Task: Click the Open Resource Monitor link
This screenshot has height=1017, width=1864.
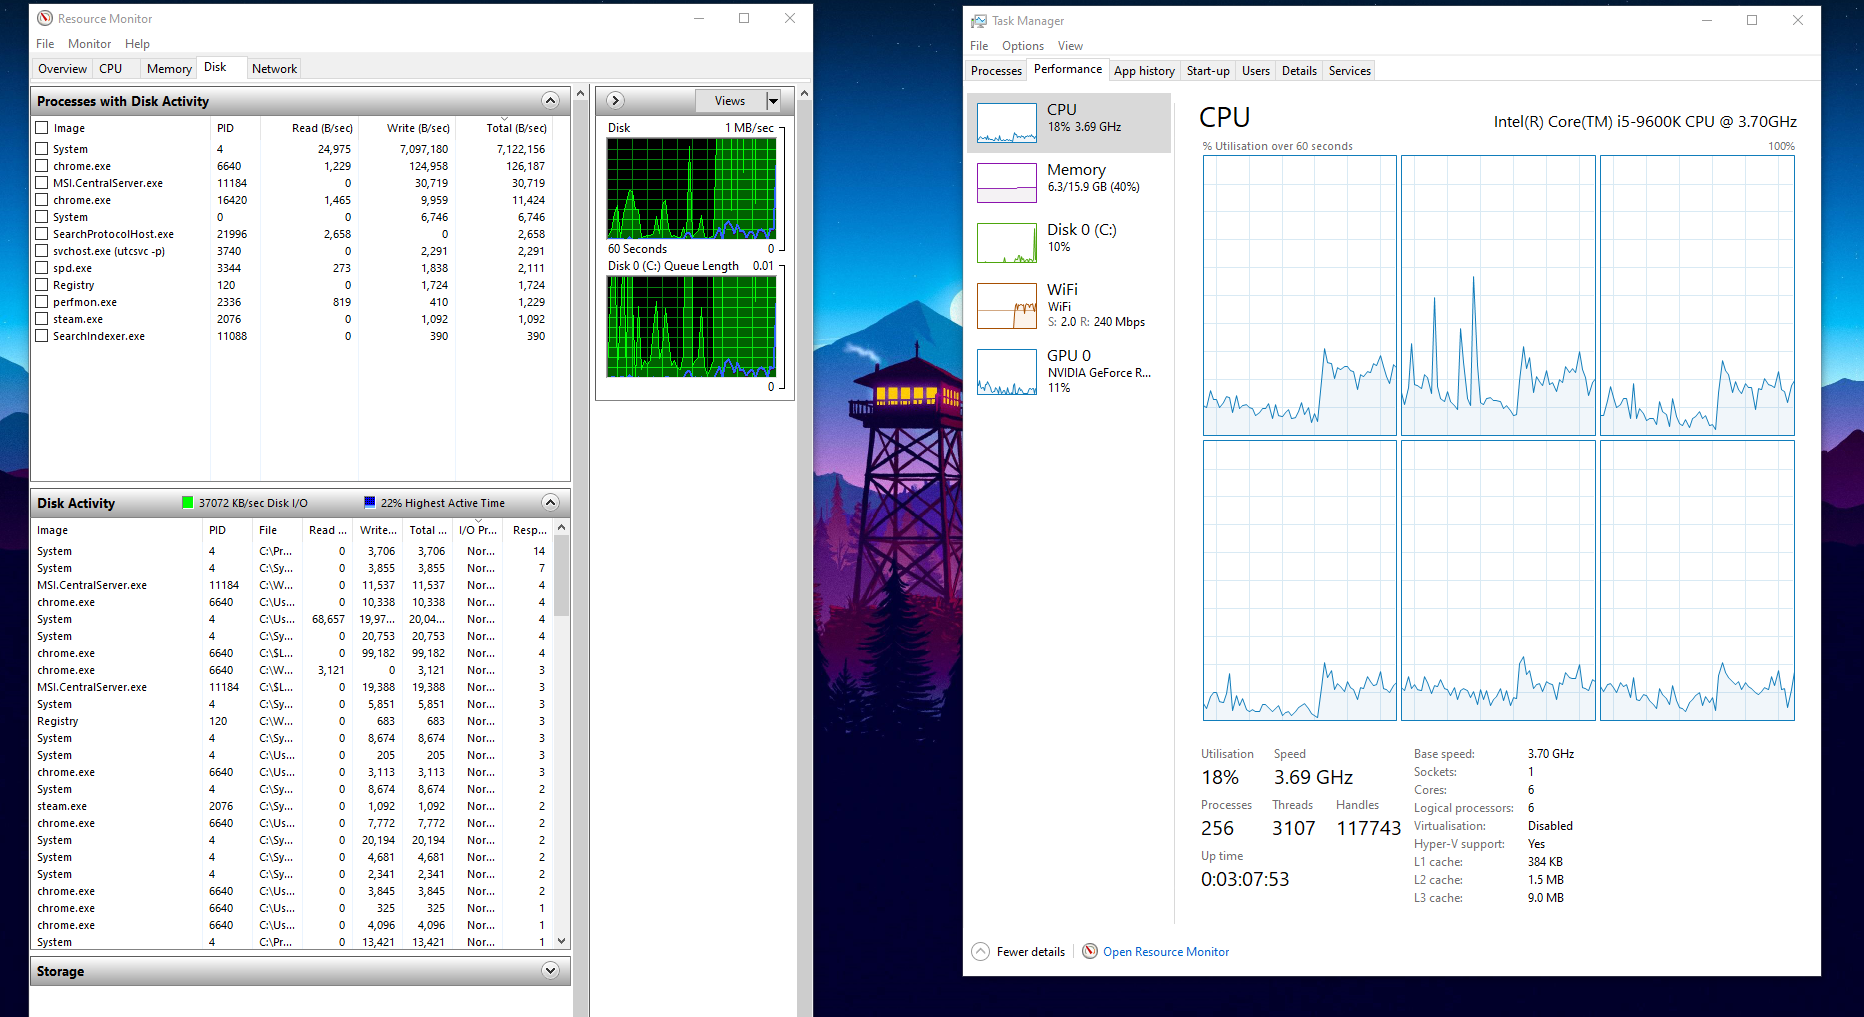Action: 1166,952
